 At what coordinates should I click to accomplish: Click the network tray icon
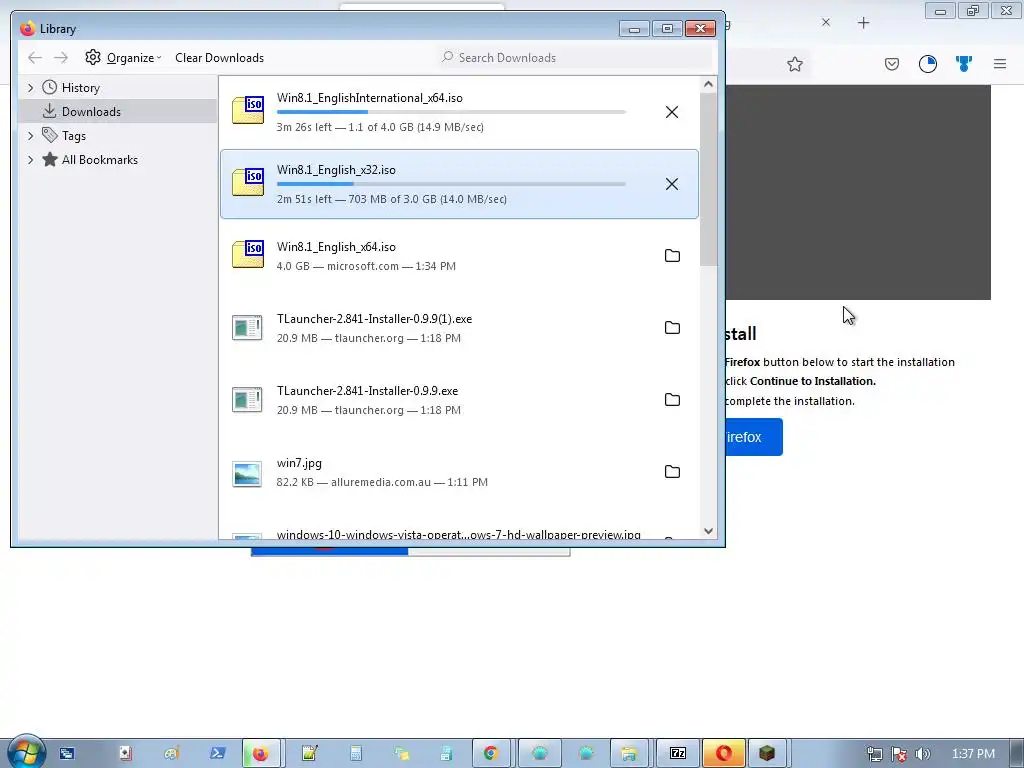click(x=874, y=754)
